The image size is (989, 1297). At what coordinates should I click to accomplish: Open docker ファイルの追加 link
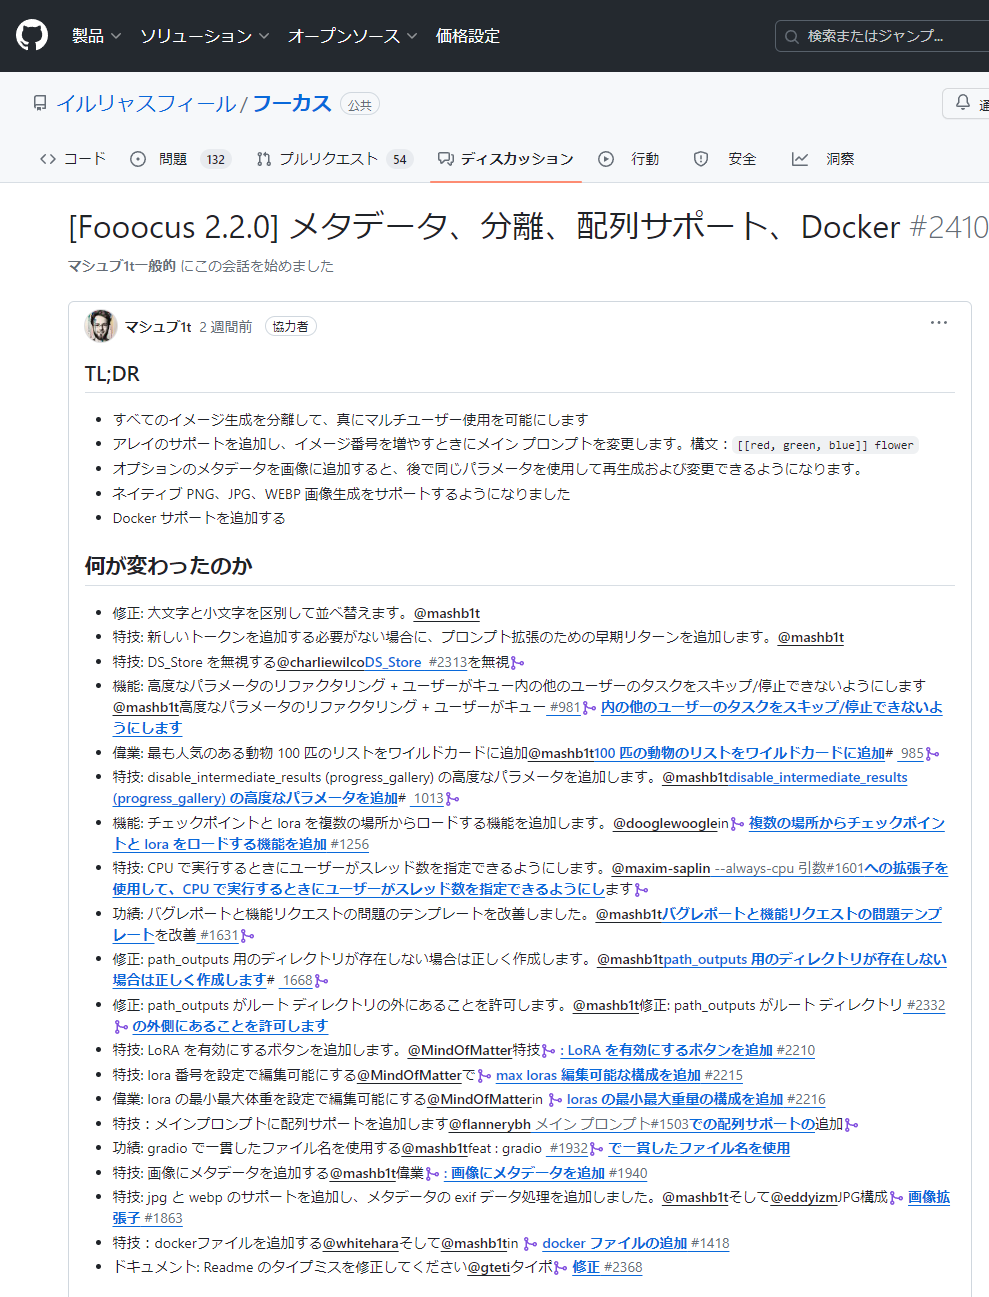pos(615,1243)
